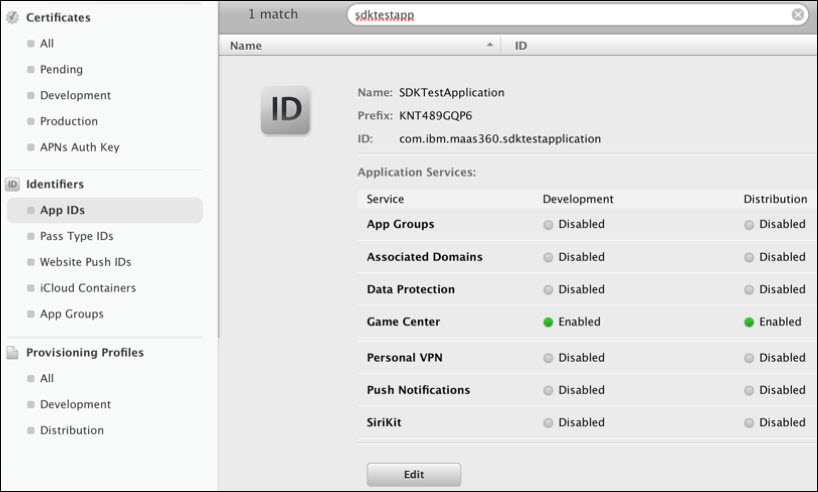818x492 pixels.
Task: Open All under Provisioning Profiles
Action: [x=47, y=378]
